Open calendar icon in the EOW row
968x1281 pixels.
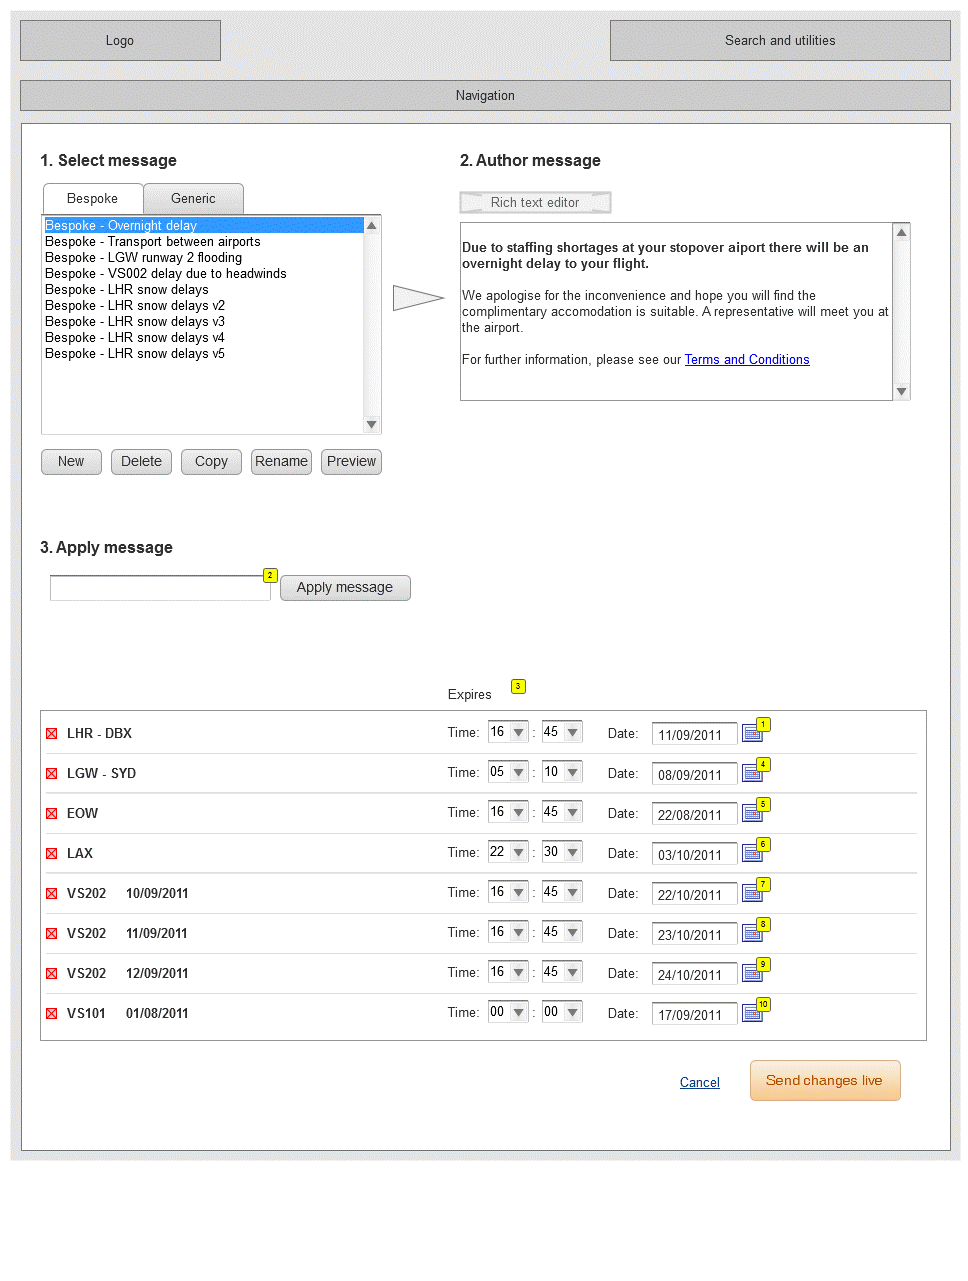[x=751, y=814]
